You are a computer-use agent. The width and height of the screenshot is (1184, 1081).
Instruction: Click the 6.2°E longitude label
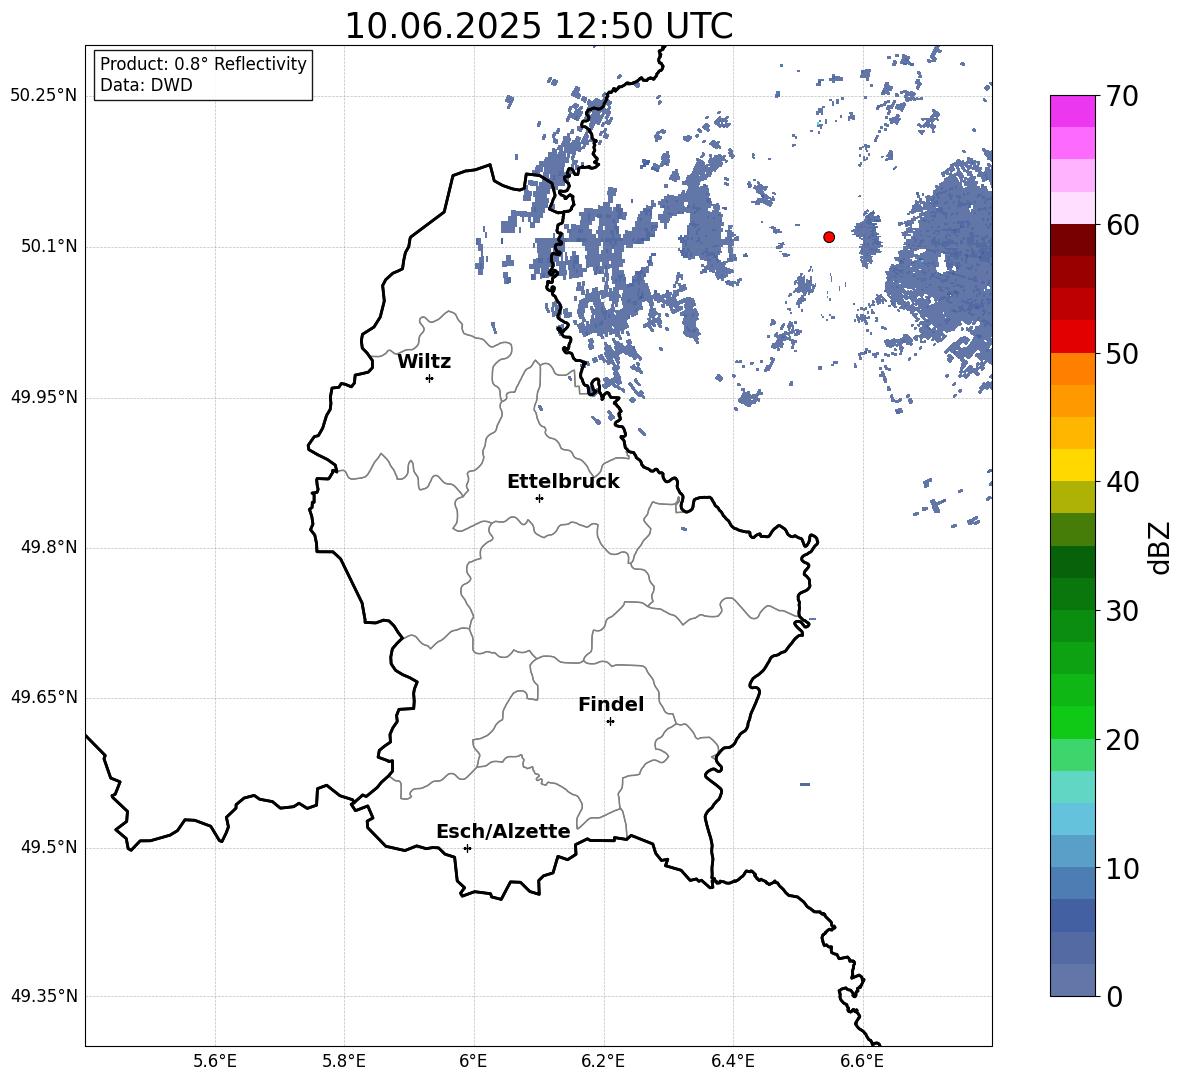click(603, 1062)
